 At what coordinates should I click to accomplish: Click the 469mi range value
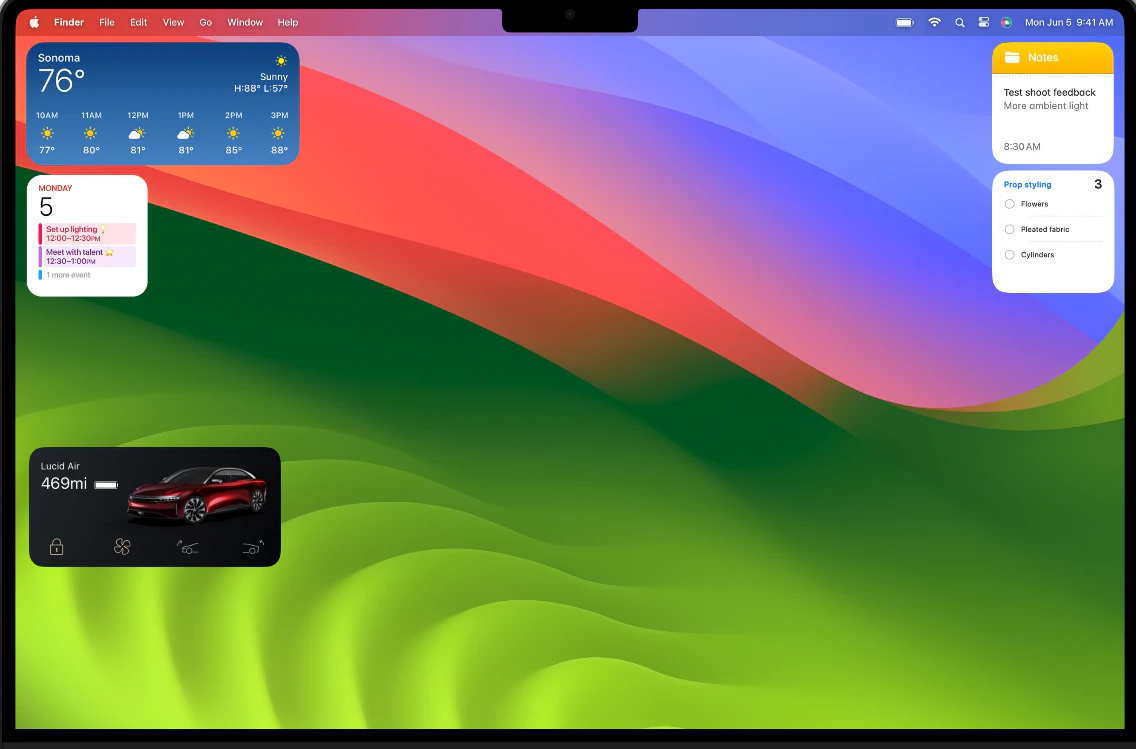point(64,484)
